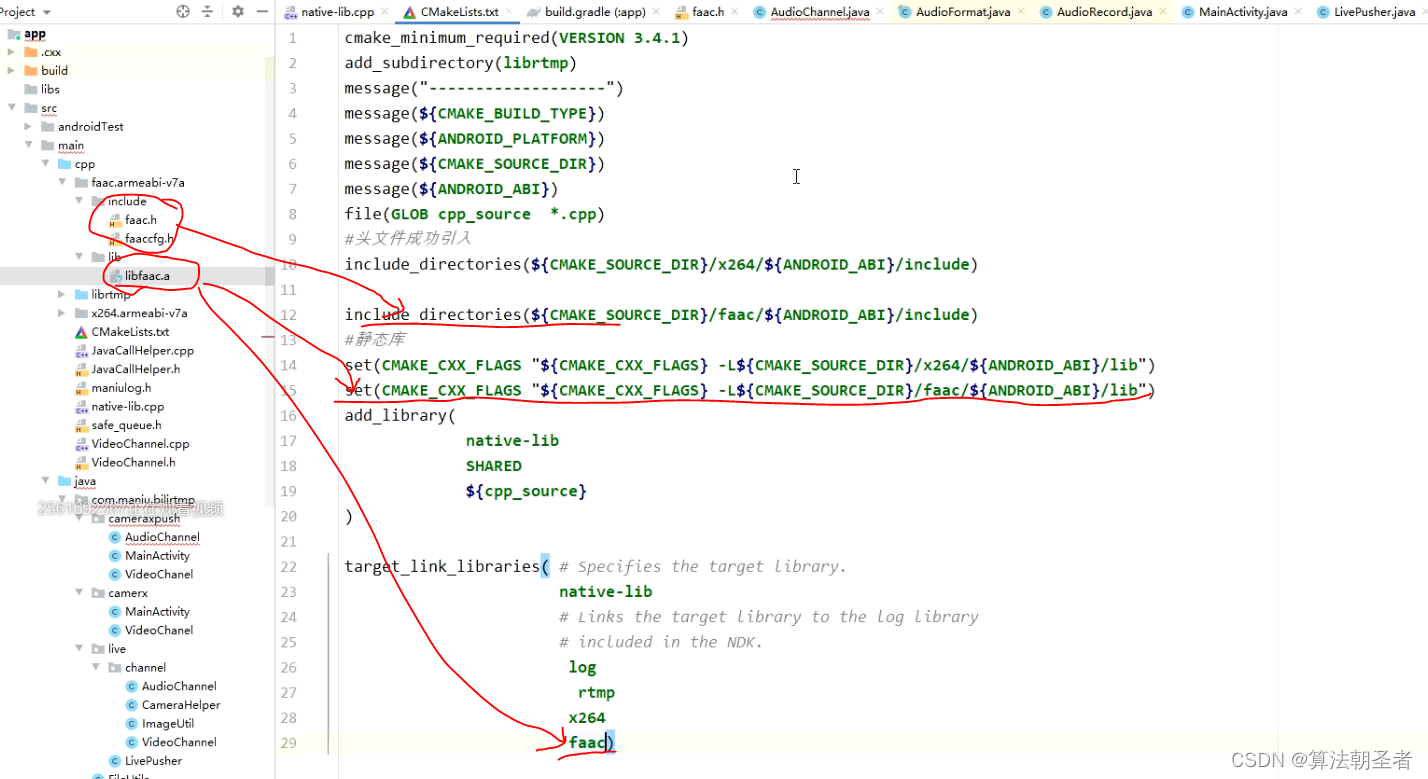Click the ImageUtil class icon
This screenshot has width=1428, height=779.
[132, 723]
